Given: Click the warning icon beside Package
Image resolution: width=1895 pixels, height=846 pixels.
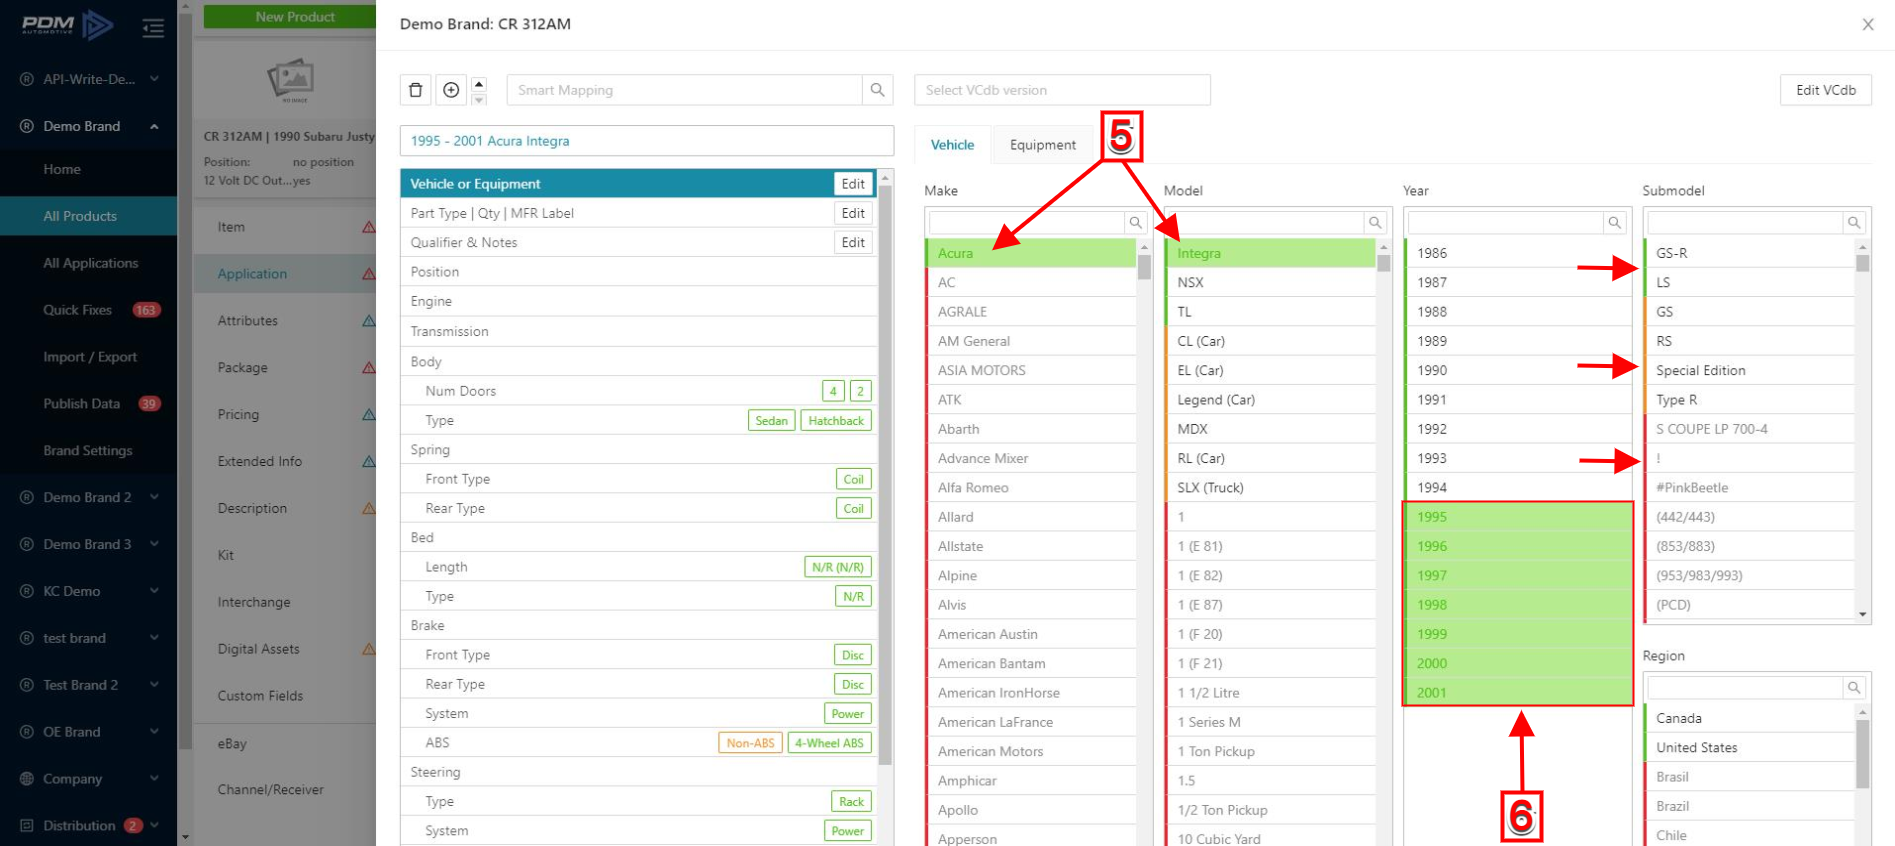Looking at the screenshot, I should tap(369, 368).
